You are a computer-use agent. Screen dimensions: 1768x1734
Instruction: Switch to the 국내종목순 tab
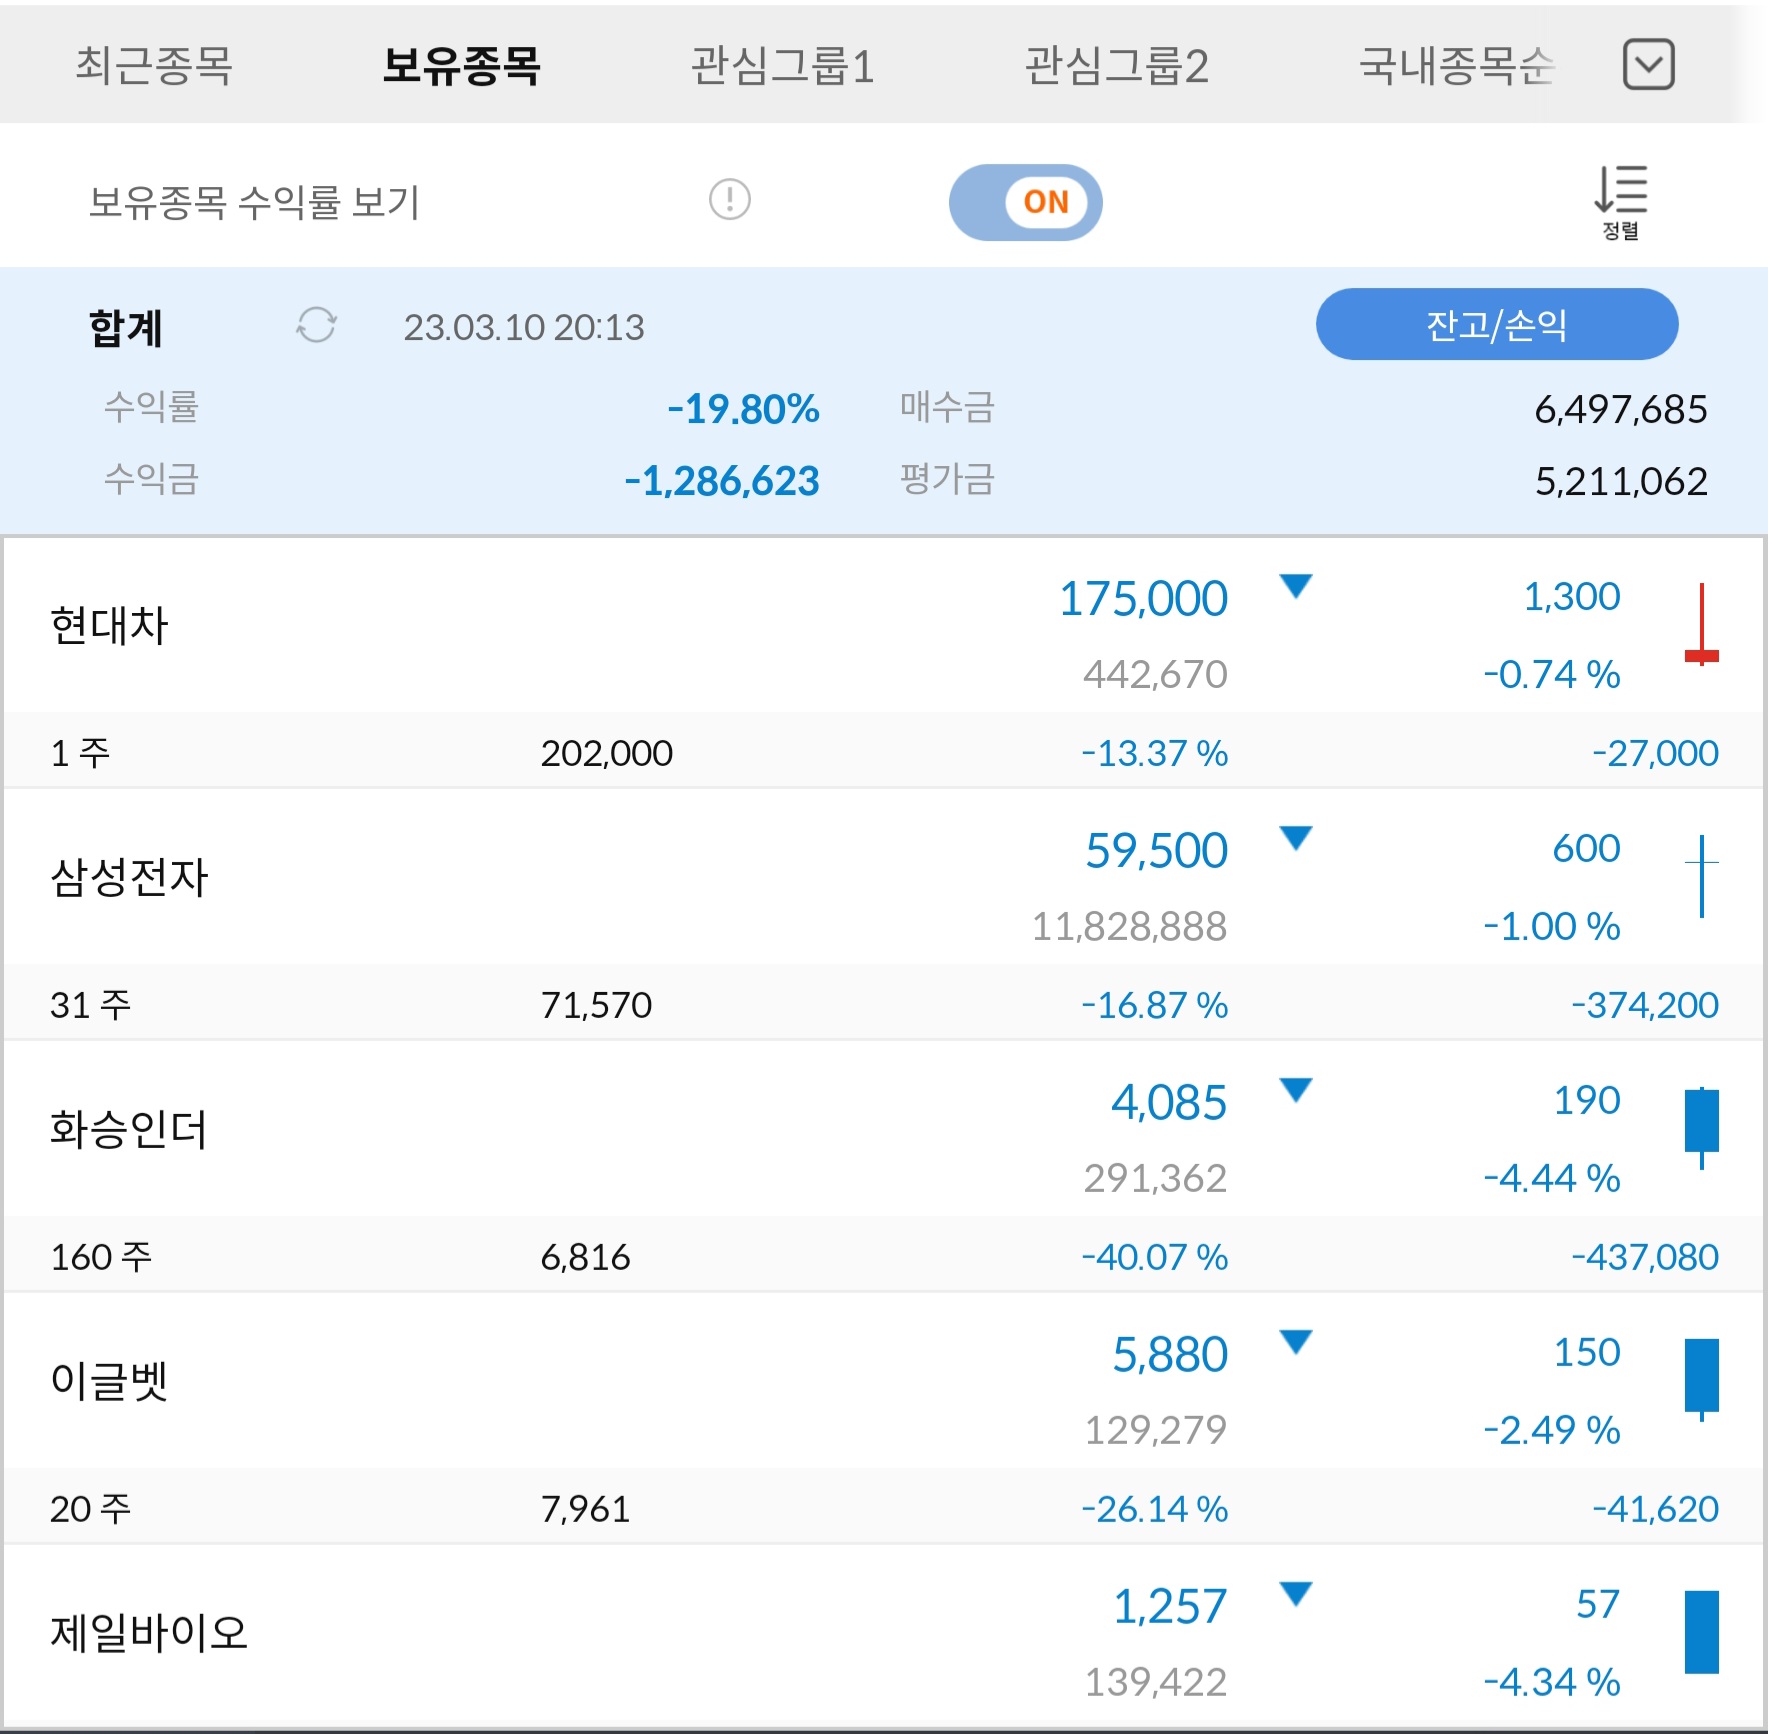click(x=1457, y=66)
